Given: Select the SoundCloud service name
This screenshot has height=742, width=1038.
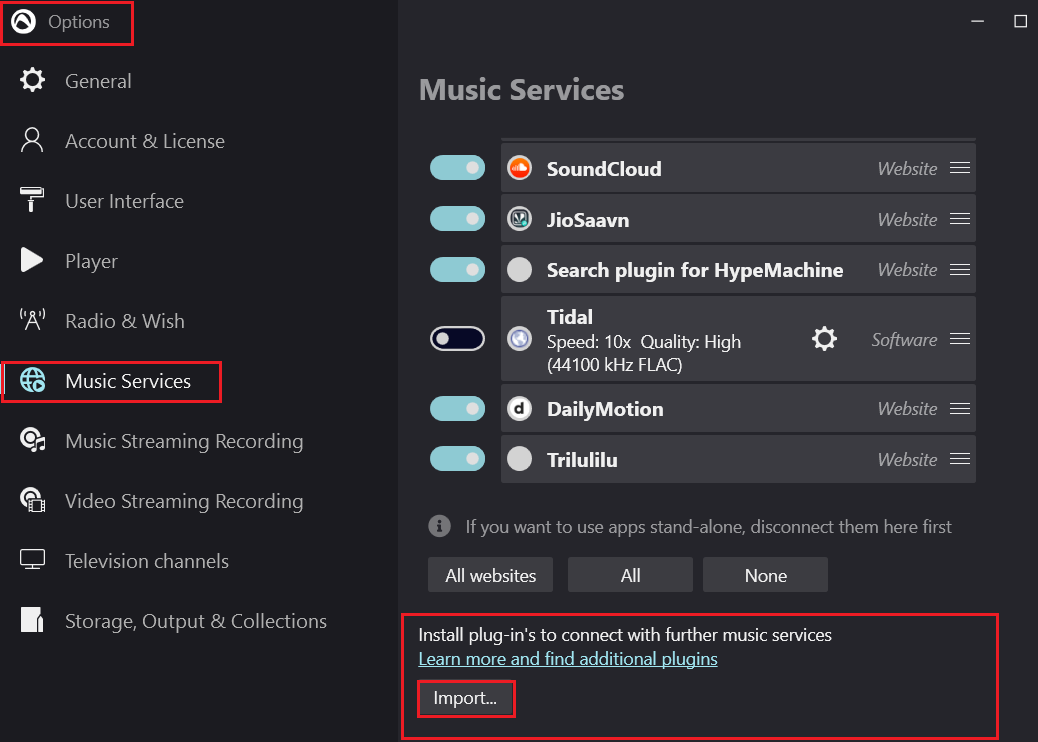Looking at the screenshot, I should point(604,169).
